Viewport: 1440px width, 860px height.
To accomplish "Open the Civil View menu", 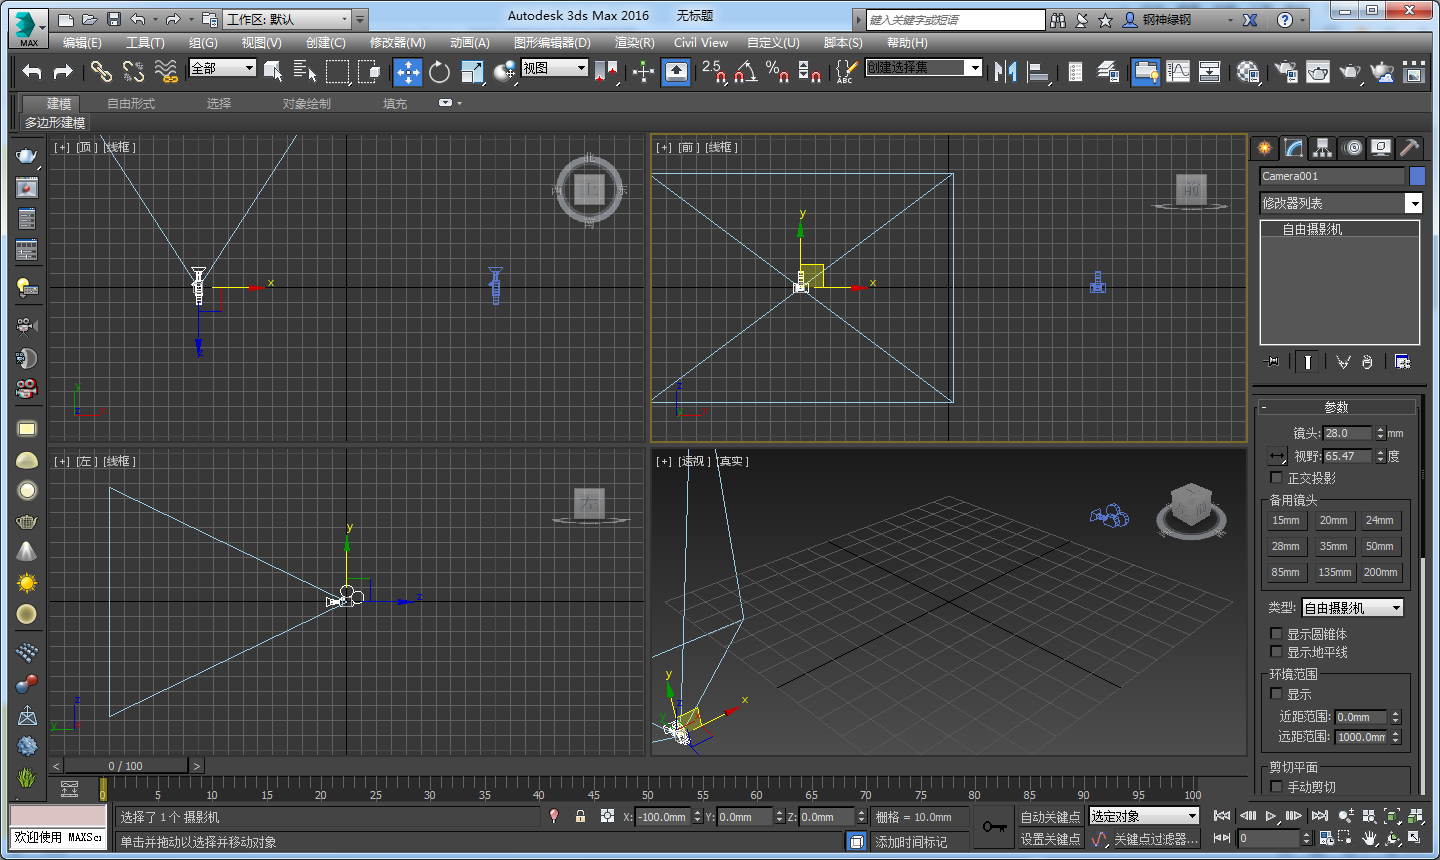I will pyautogui.click(x=701, y=43).
